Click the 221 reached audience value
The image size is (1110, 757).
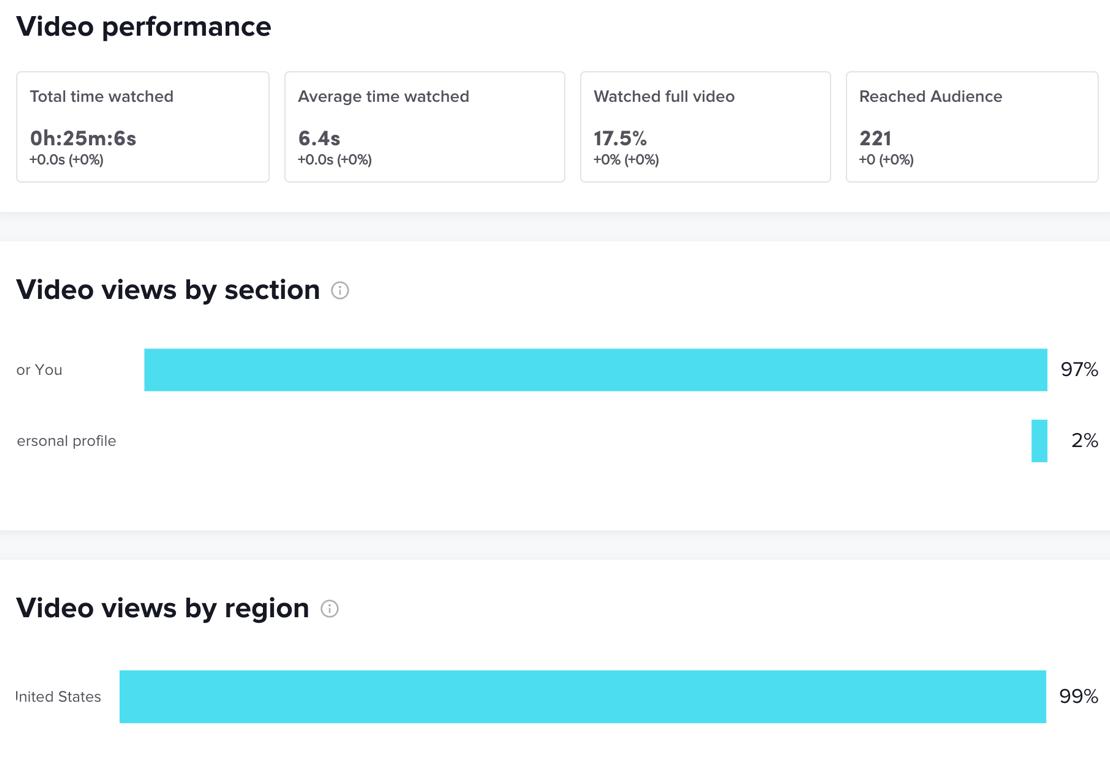click(x=875, y=138)
